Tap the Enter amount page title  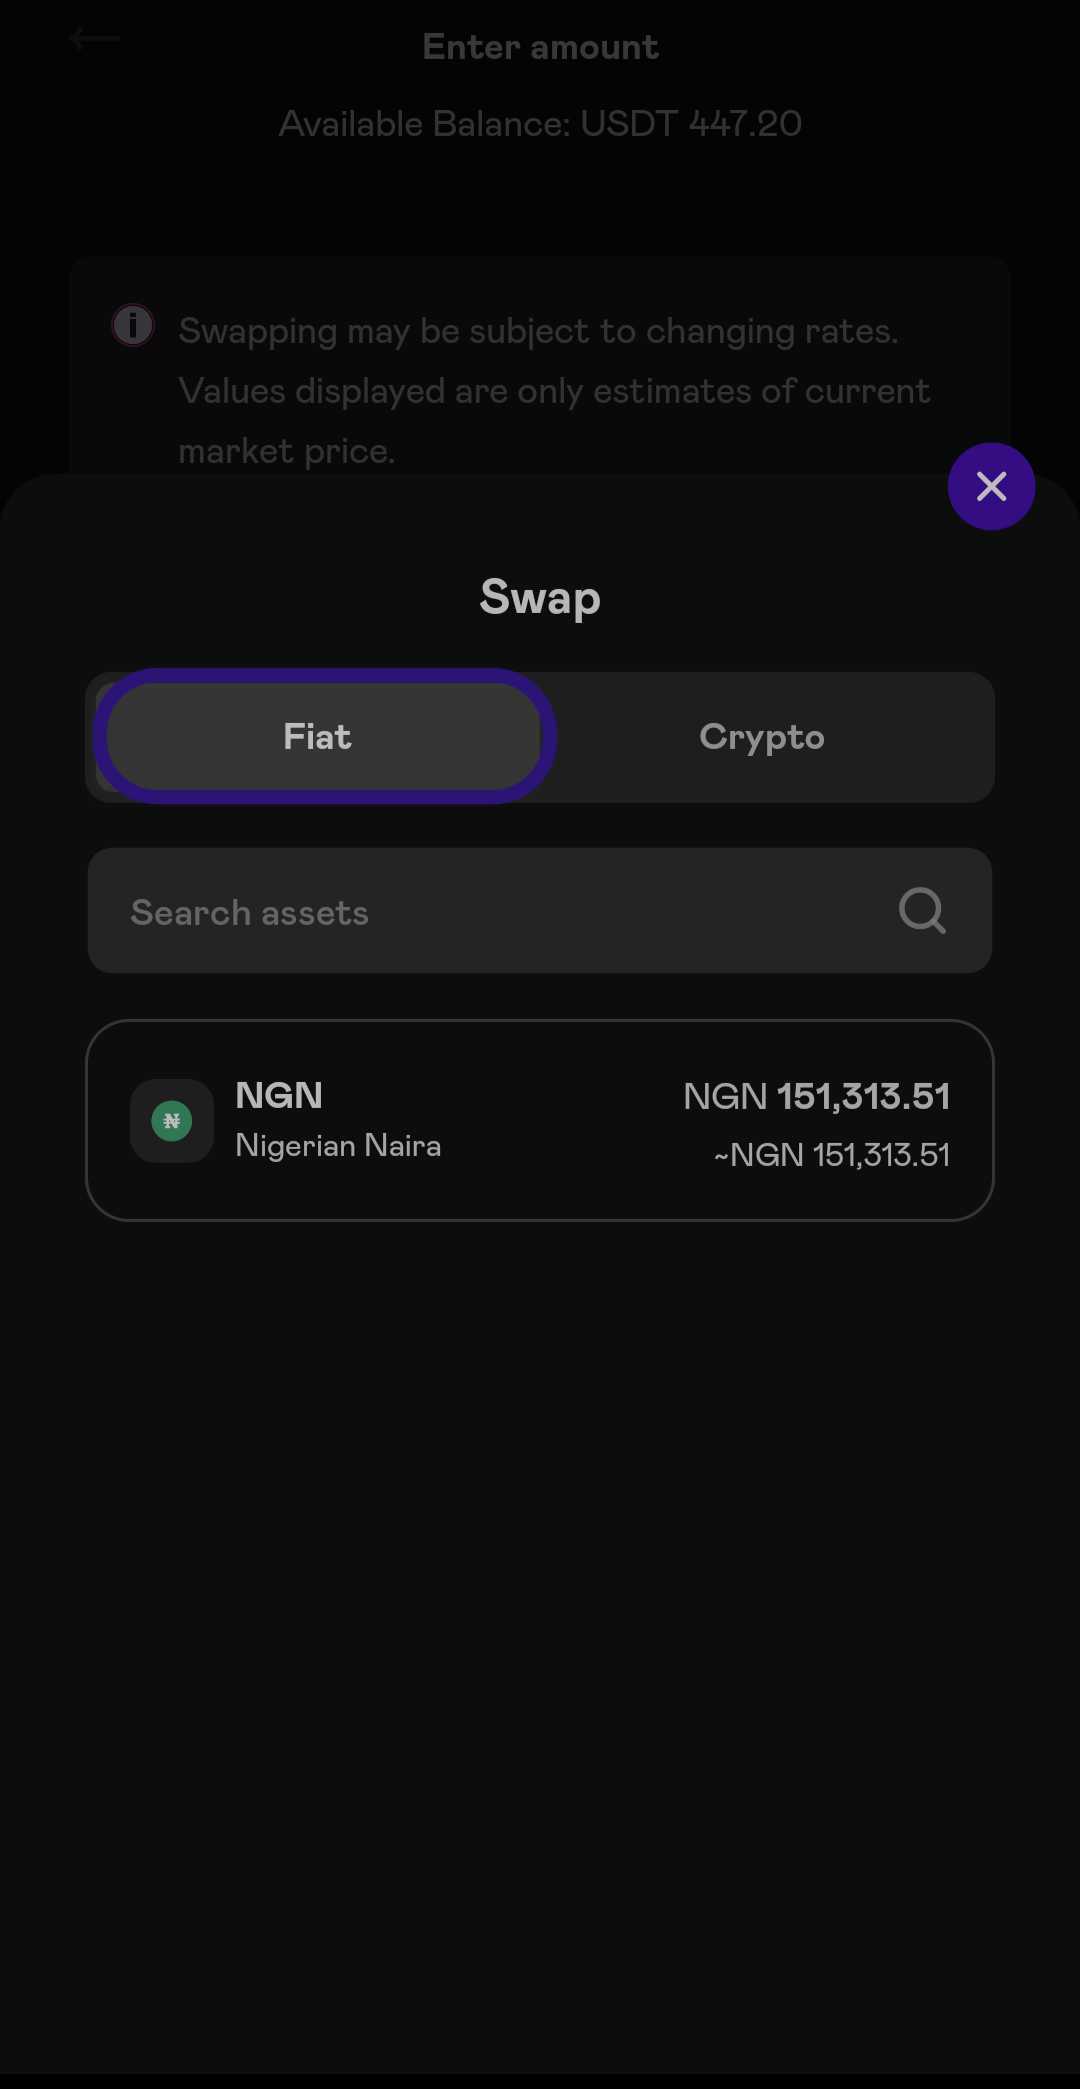coord(540,47)
